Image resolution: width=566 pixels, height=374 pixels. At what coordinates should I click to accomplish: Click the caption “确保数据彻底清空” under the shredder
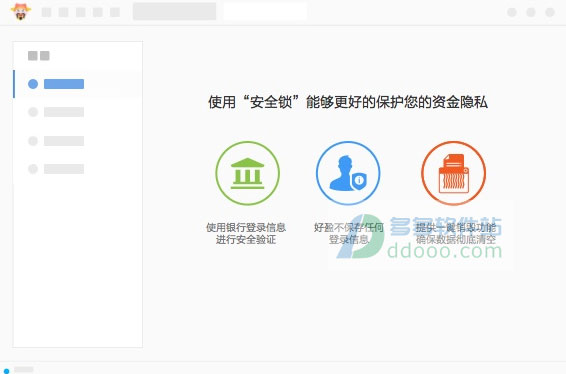coord(456,239)
